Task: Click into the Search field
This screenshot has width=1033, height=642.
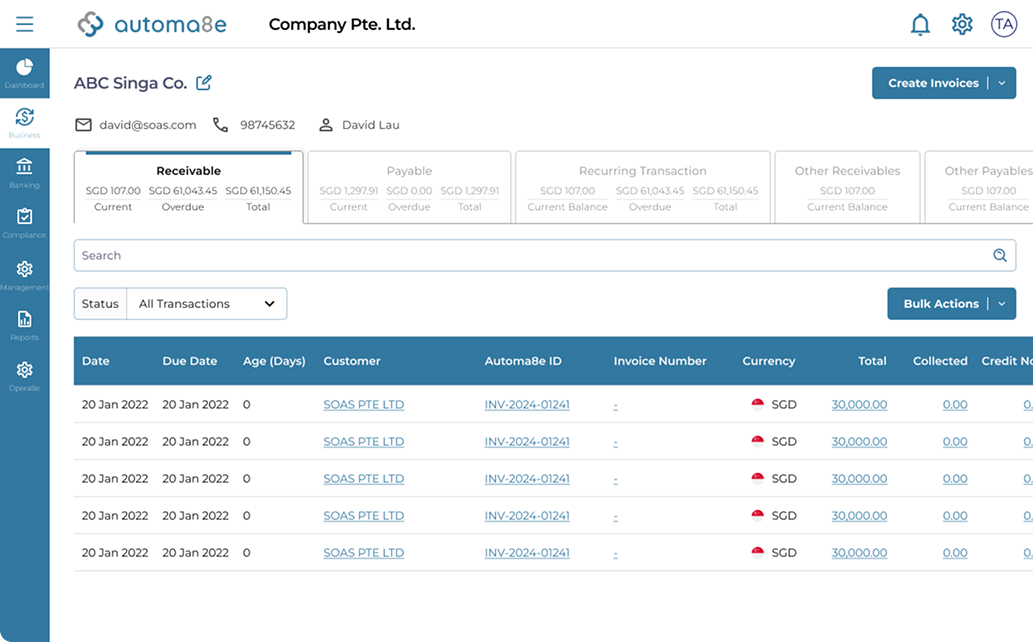Action: tap(544, 255)
